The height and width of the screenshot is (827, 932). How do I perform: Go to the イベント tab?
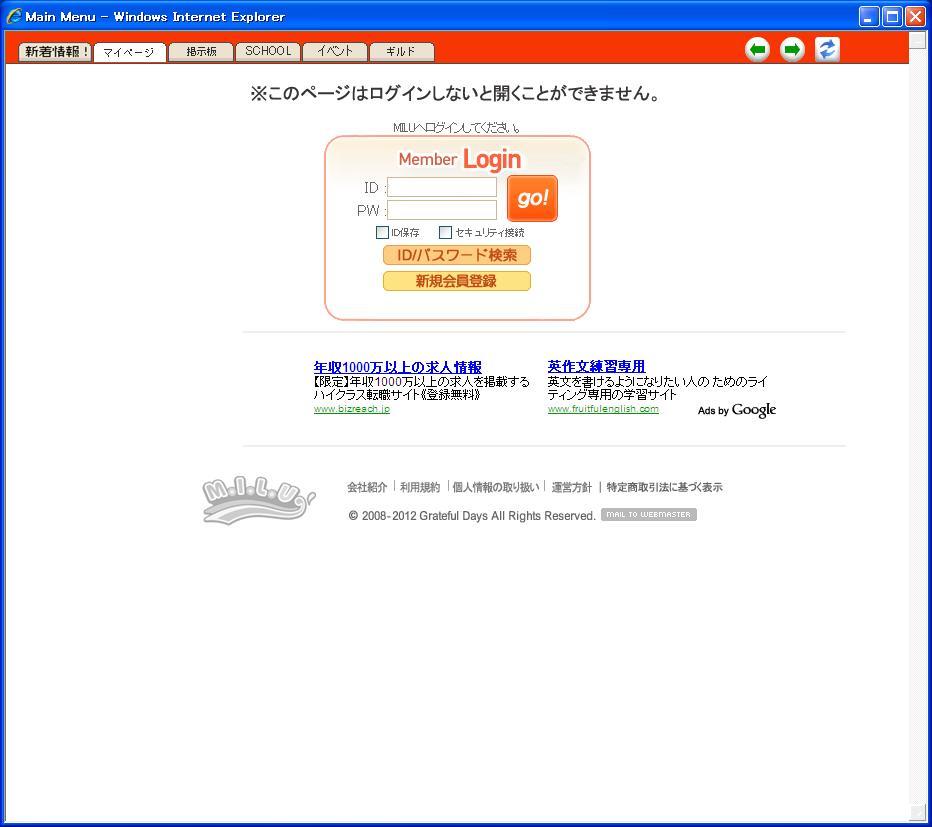click(335, 52)
